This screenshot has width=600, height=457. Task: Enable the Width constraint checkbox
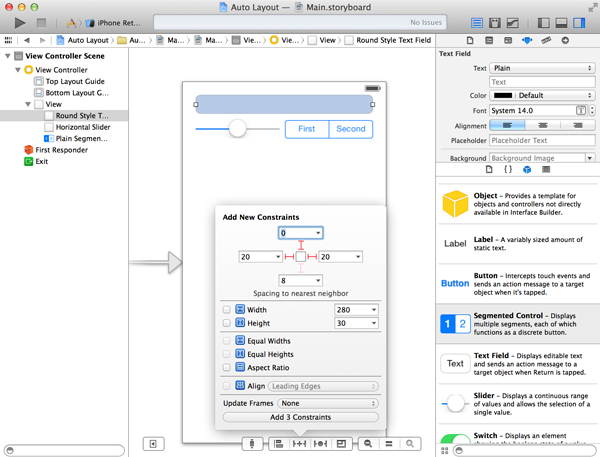(x=227, y=309)
